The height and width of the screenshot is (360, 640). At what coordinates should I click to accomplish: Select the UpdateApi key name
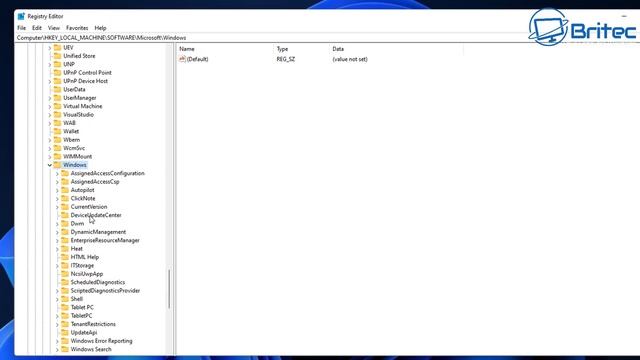[84, 333]
